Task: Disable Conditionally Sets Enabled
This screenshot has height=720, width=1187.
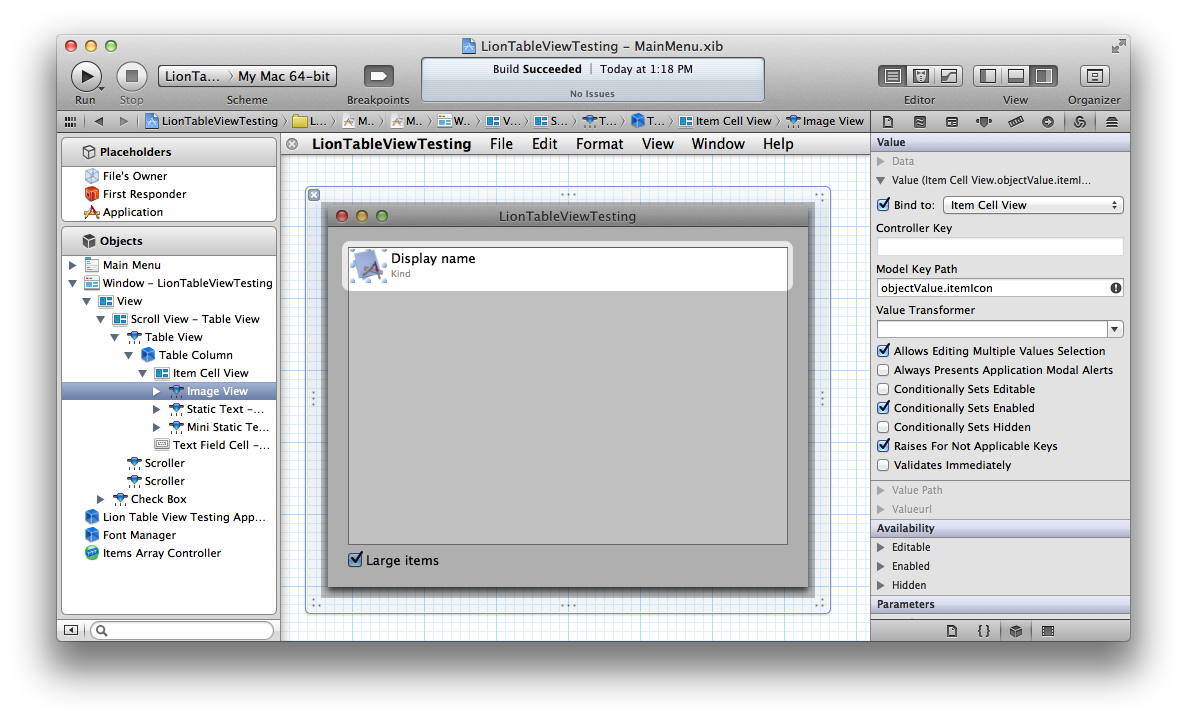Action: pos(883,407)
